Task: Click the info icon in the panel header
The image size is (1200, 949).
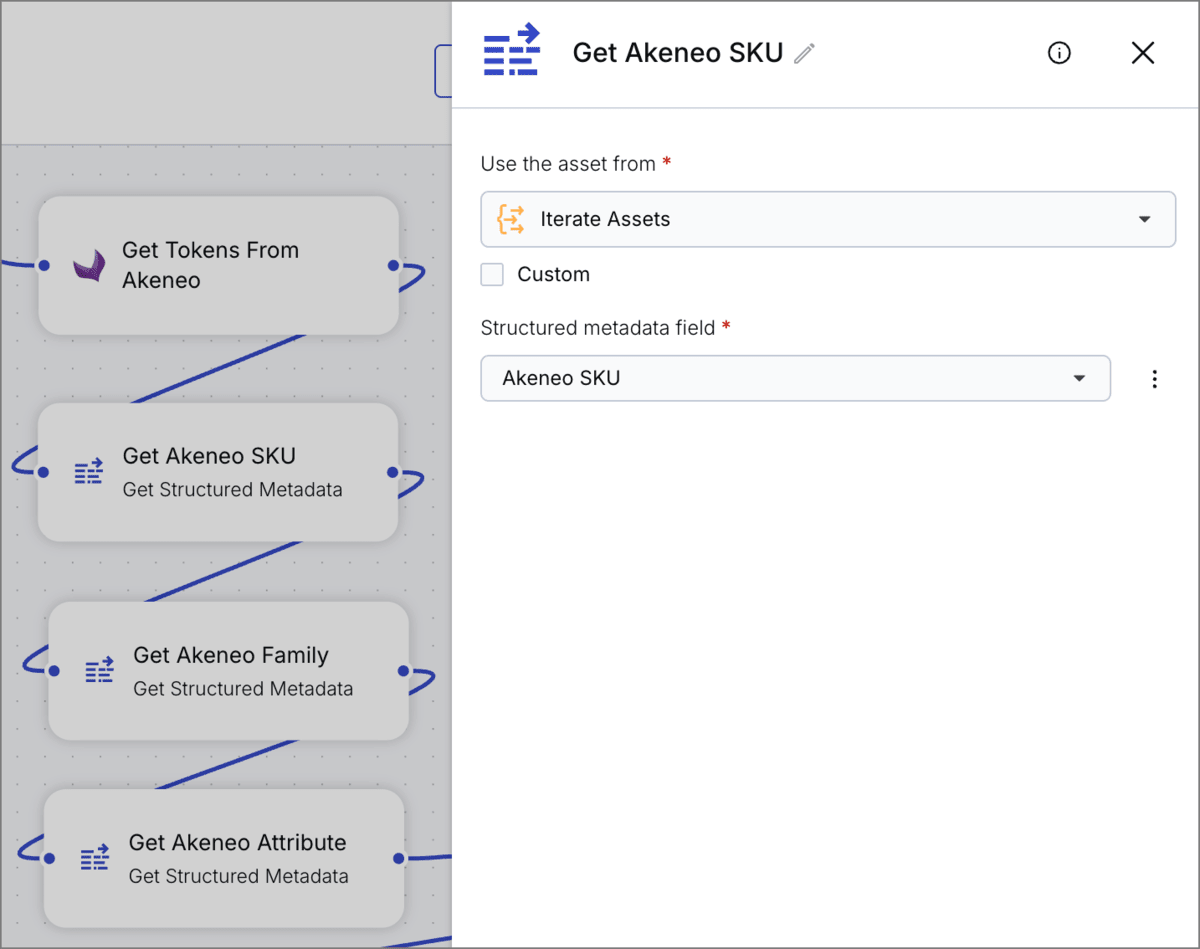Action: pyautogui.click(x=1059, y=53)
